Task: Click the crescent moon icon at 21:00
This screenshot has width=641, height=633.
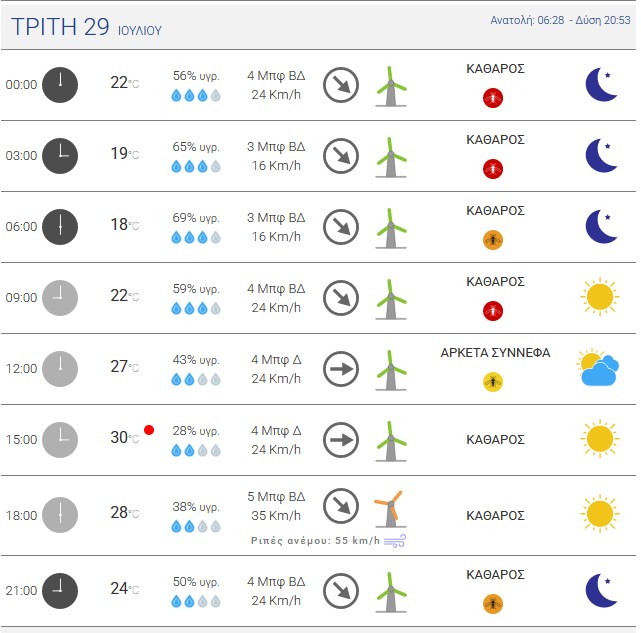Action: click(601, 590)
